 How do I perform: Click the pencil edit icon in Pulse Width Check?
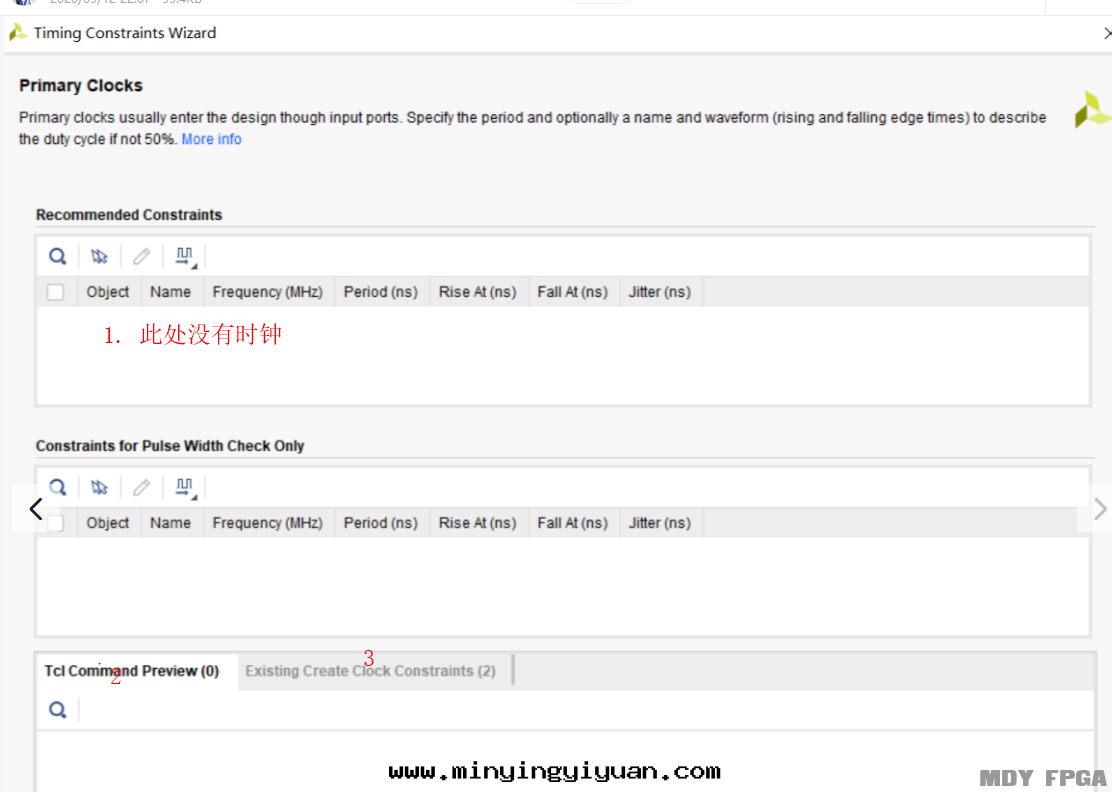pos(141,488)
